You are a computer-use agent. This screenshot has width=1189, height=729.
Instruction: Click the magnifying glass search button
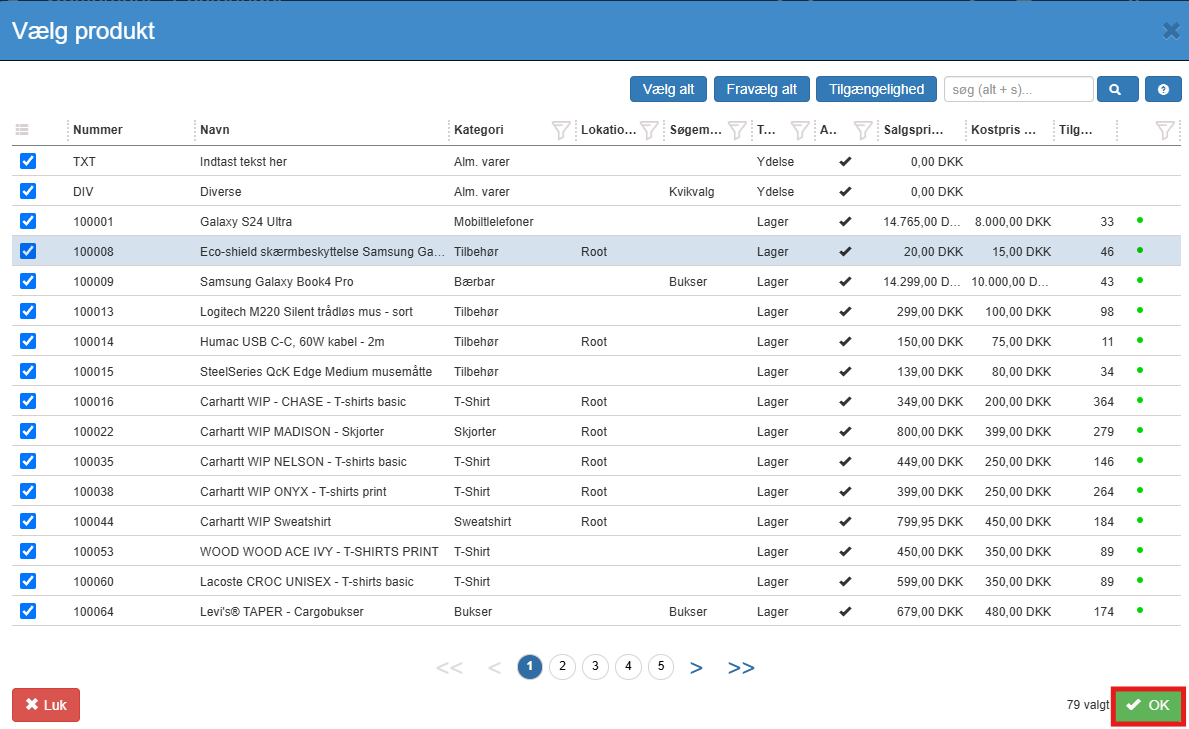pyautogui.click(x=1117, y=89)
